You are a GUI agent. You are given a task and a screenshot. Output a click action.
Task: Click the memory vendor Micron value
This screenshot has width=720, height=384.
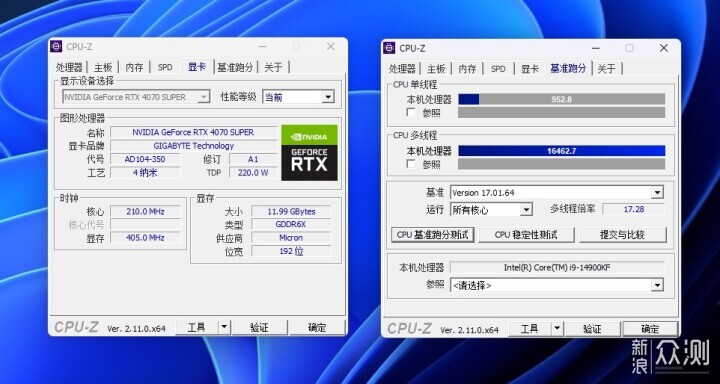coord(291,238)
